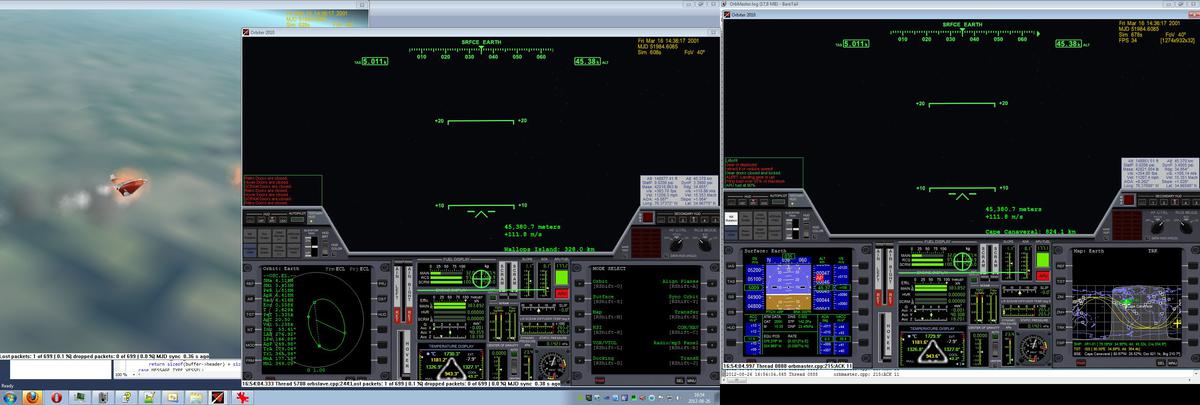This screenshot has height=405, width=1200.
Task: Toggle PWR button under left window's Mode Select MFD
Action: [x=599, y=380]
